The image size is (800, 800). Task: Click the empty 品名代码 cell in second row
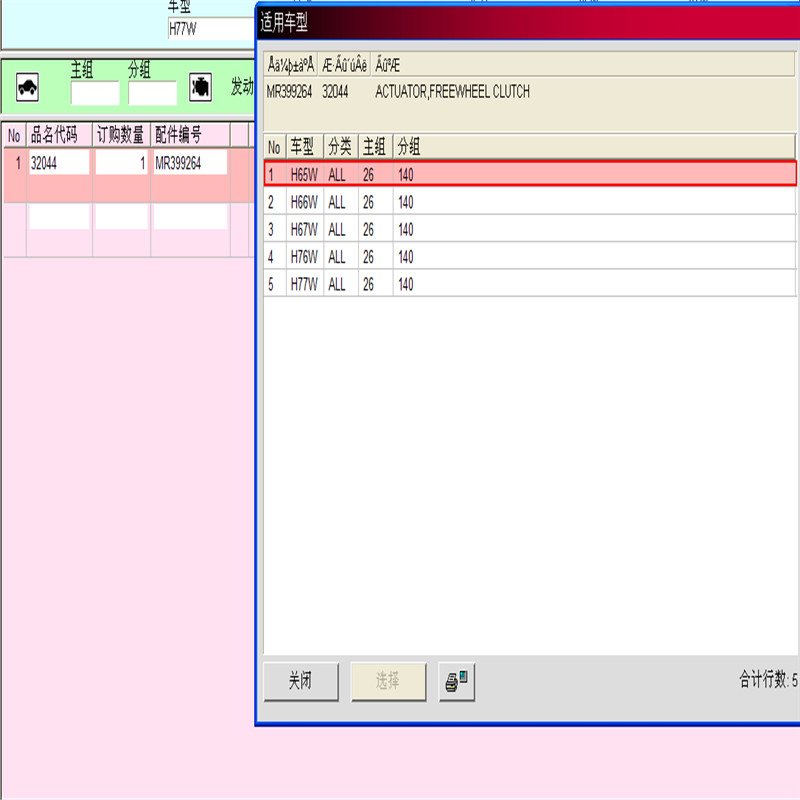59,216
